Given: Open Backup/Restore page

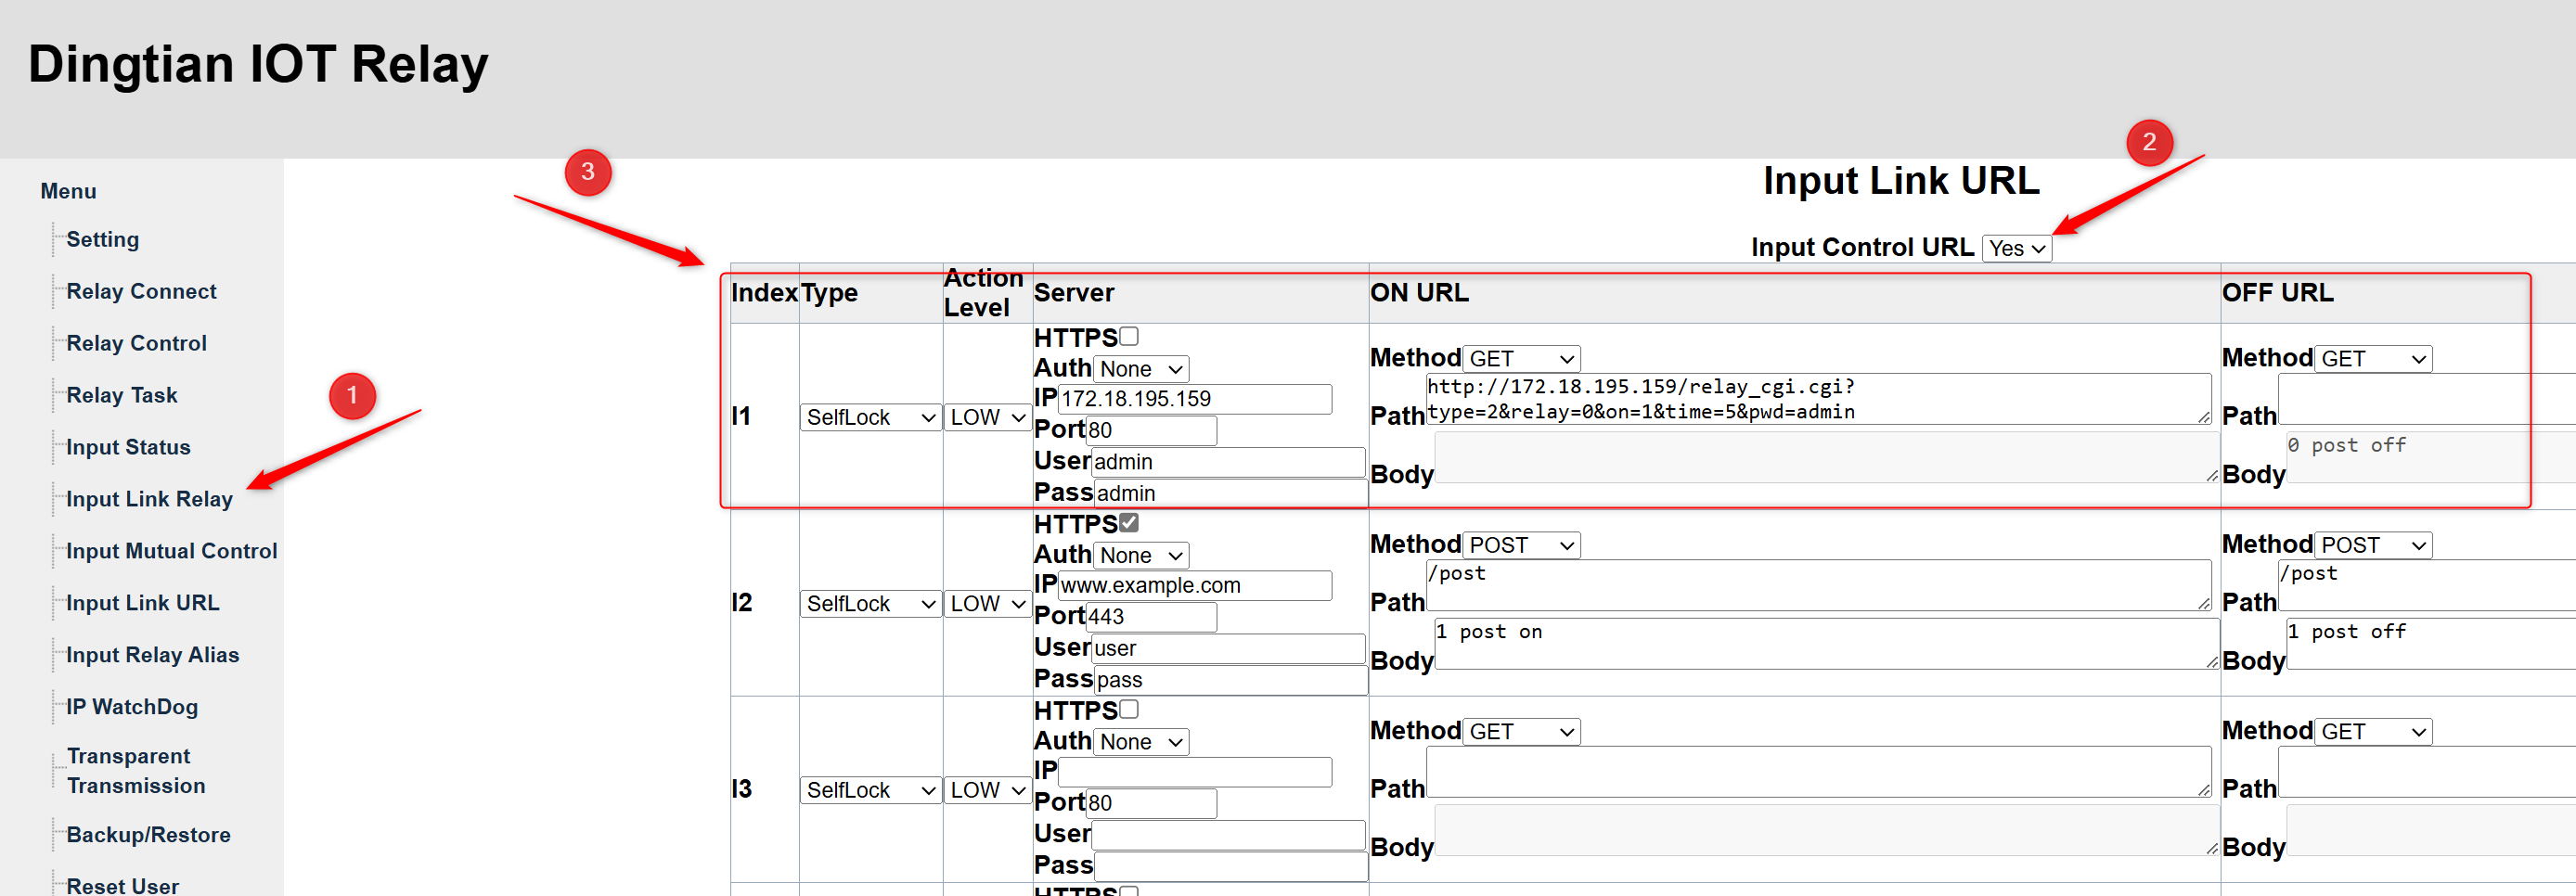Looking at the screenshot, I should point(148,835).
